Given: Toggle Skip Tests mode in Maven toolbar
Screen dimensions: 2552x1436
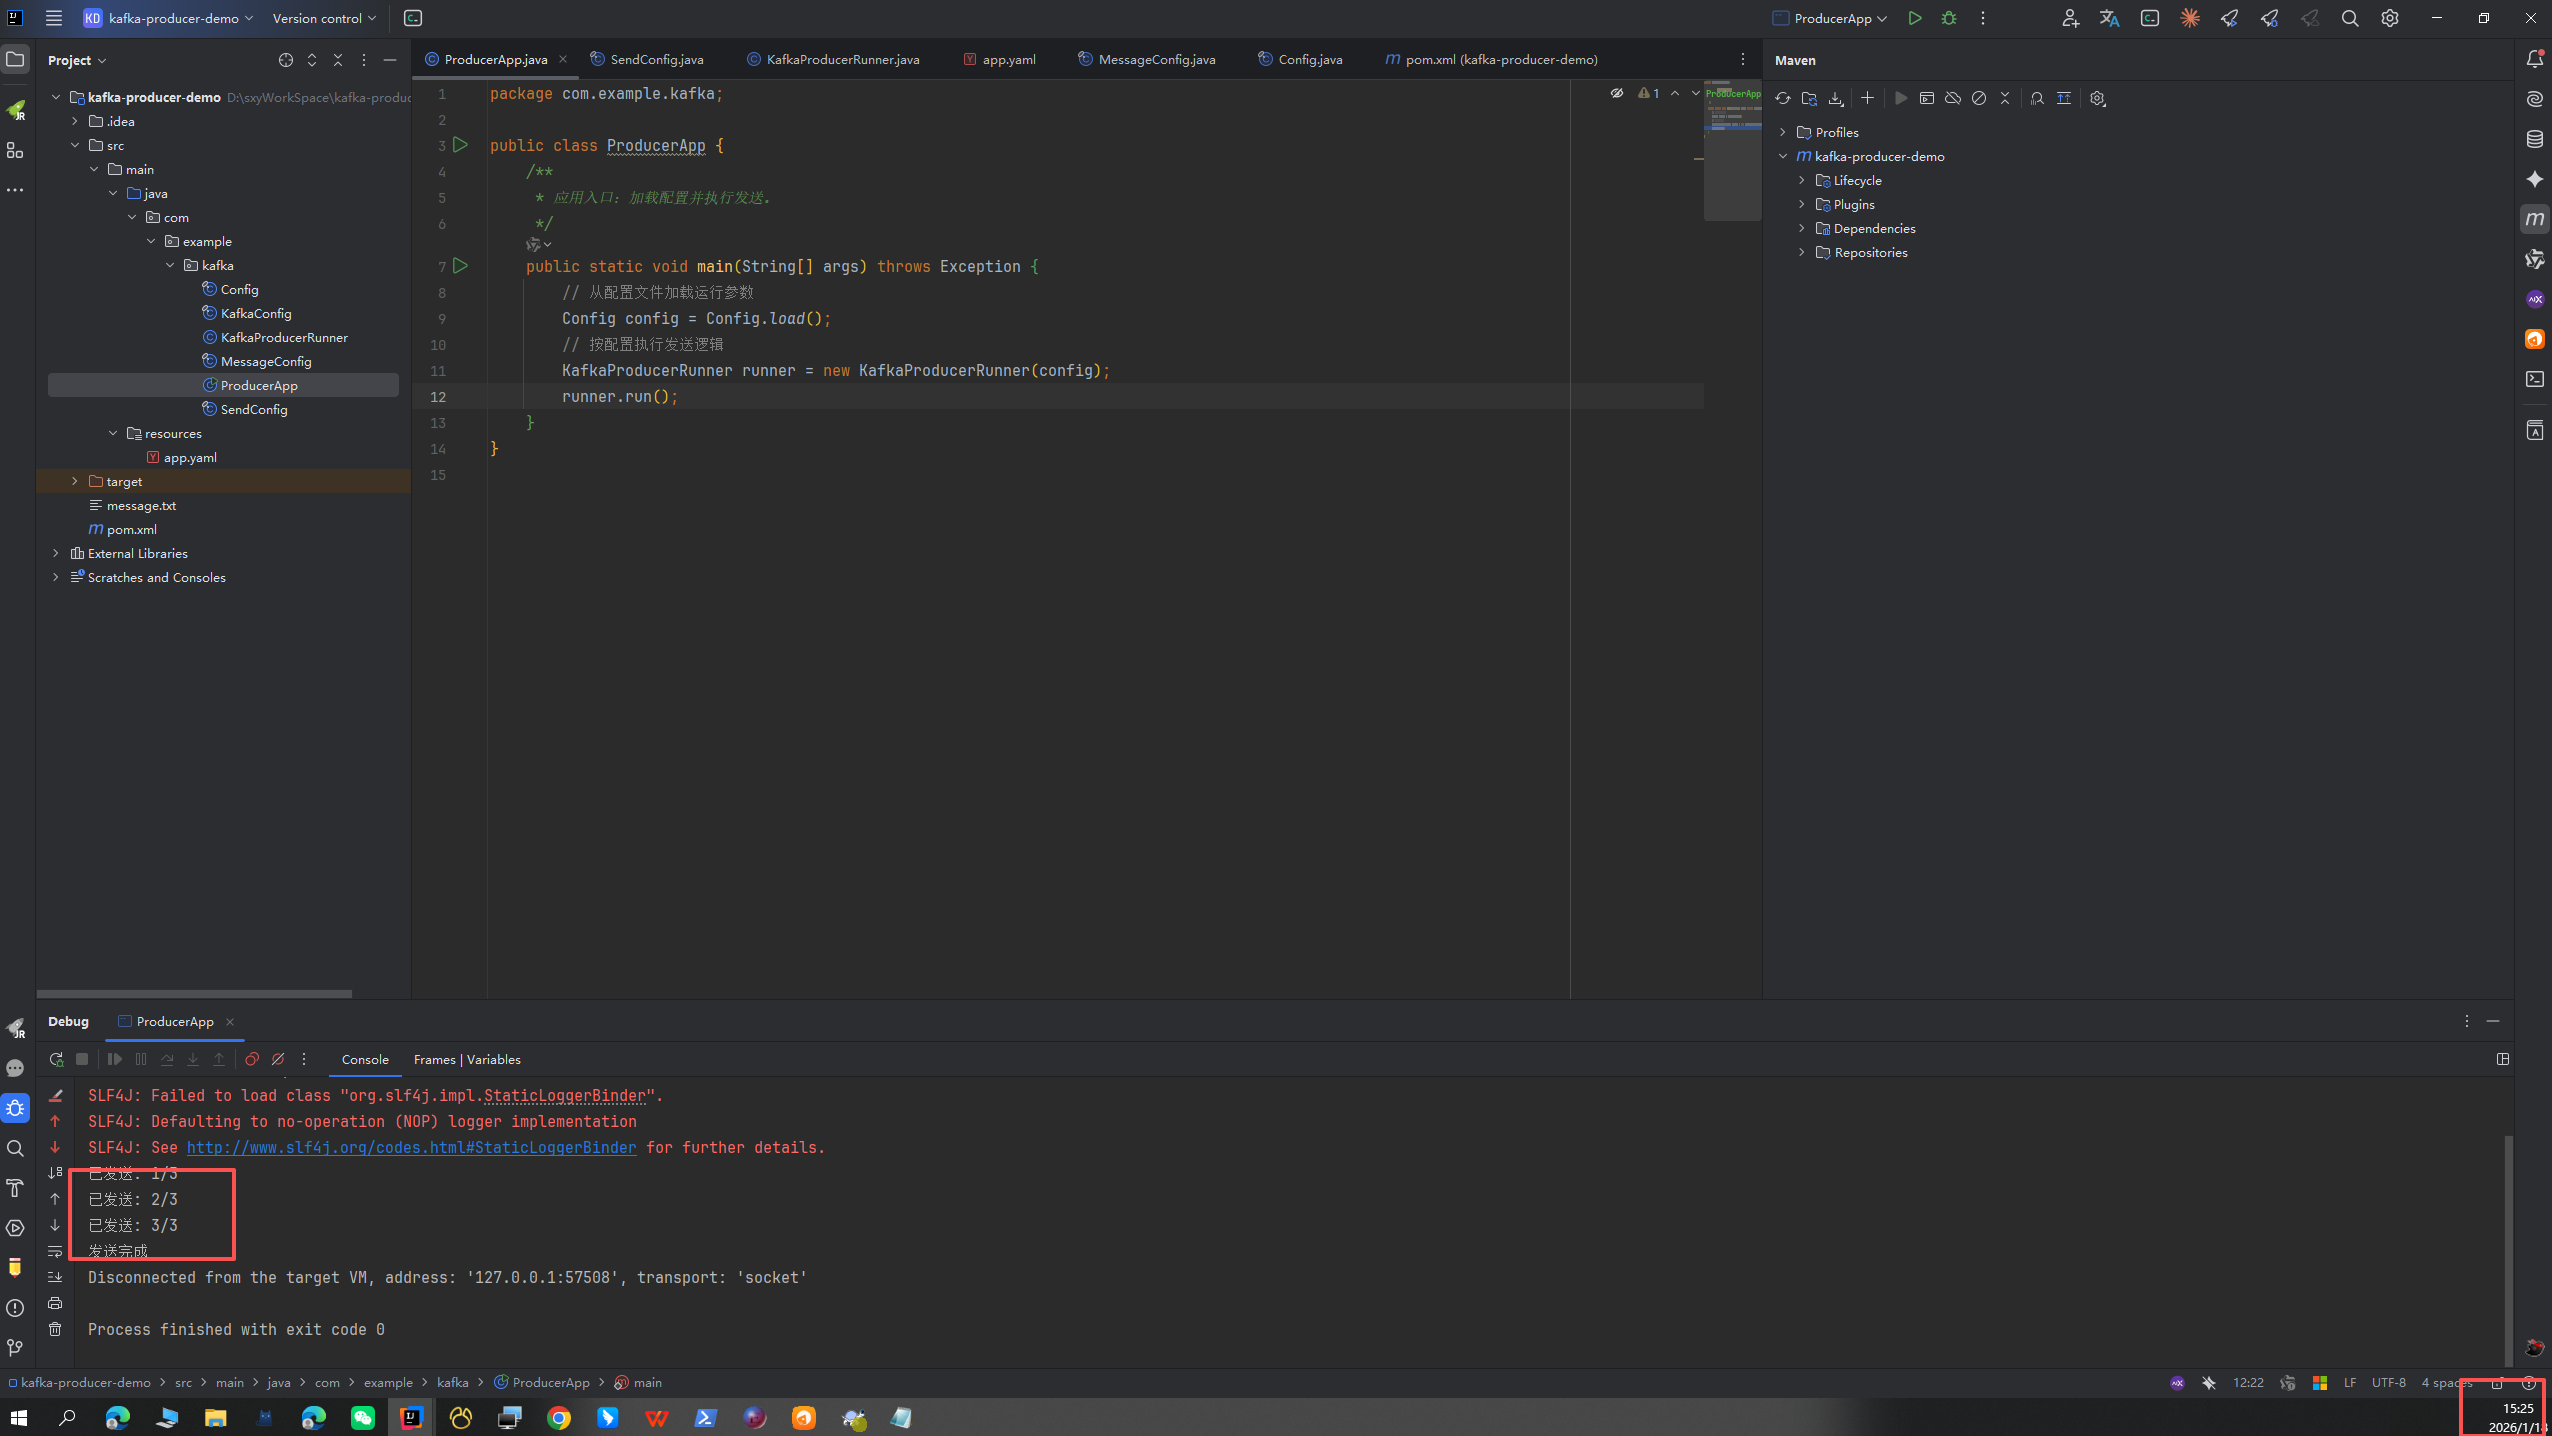Looking at the screenshot, I should [1978, 98].
